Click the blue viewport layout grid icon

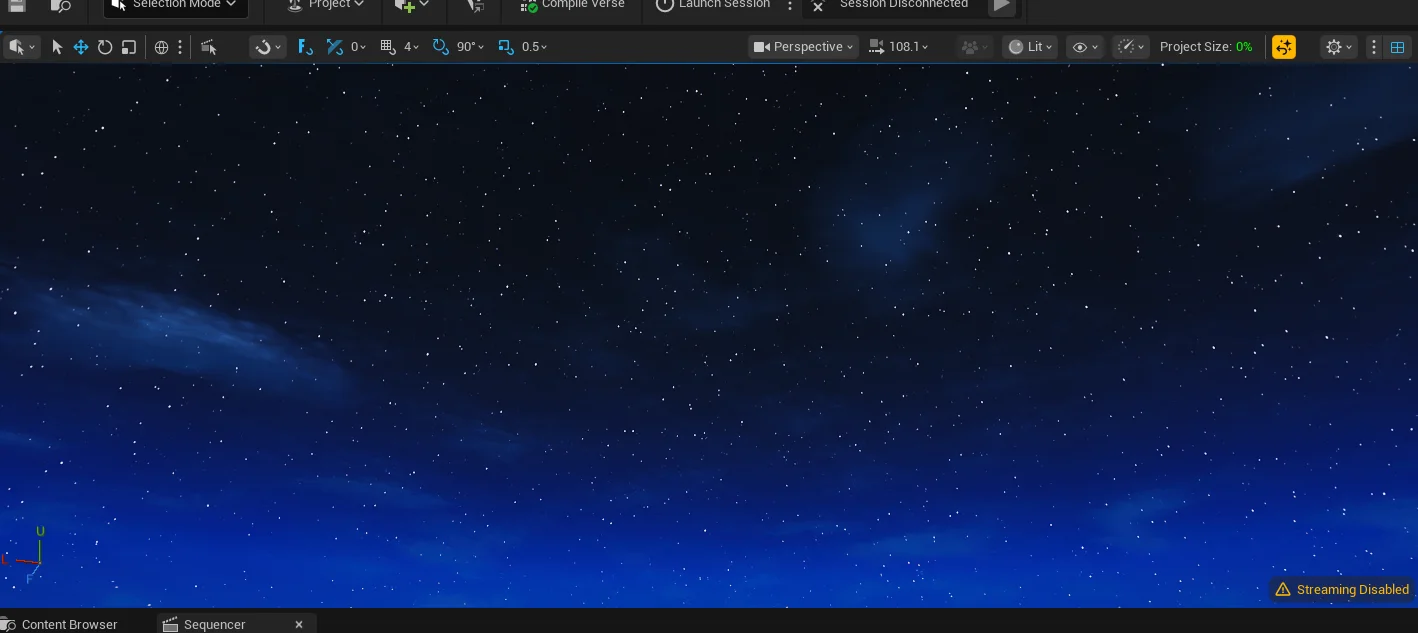tap(1398, 47)
